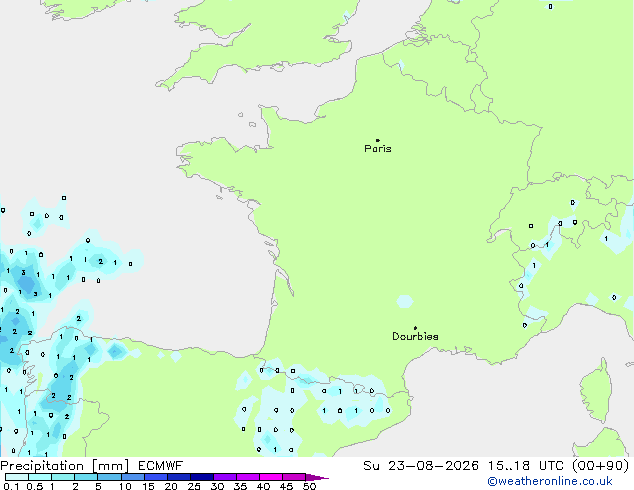Click the violet 30 mm legend swatch
The width and height of the screenshot is (634, 490).
(225, 477)
